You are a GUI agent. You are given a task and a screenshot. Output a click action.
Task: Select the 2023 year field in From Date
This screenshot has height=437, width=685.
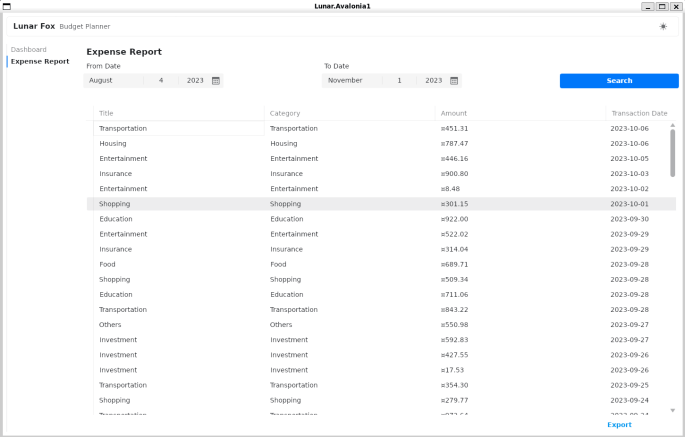click(x=195, y=80)
